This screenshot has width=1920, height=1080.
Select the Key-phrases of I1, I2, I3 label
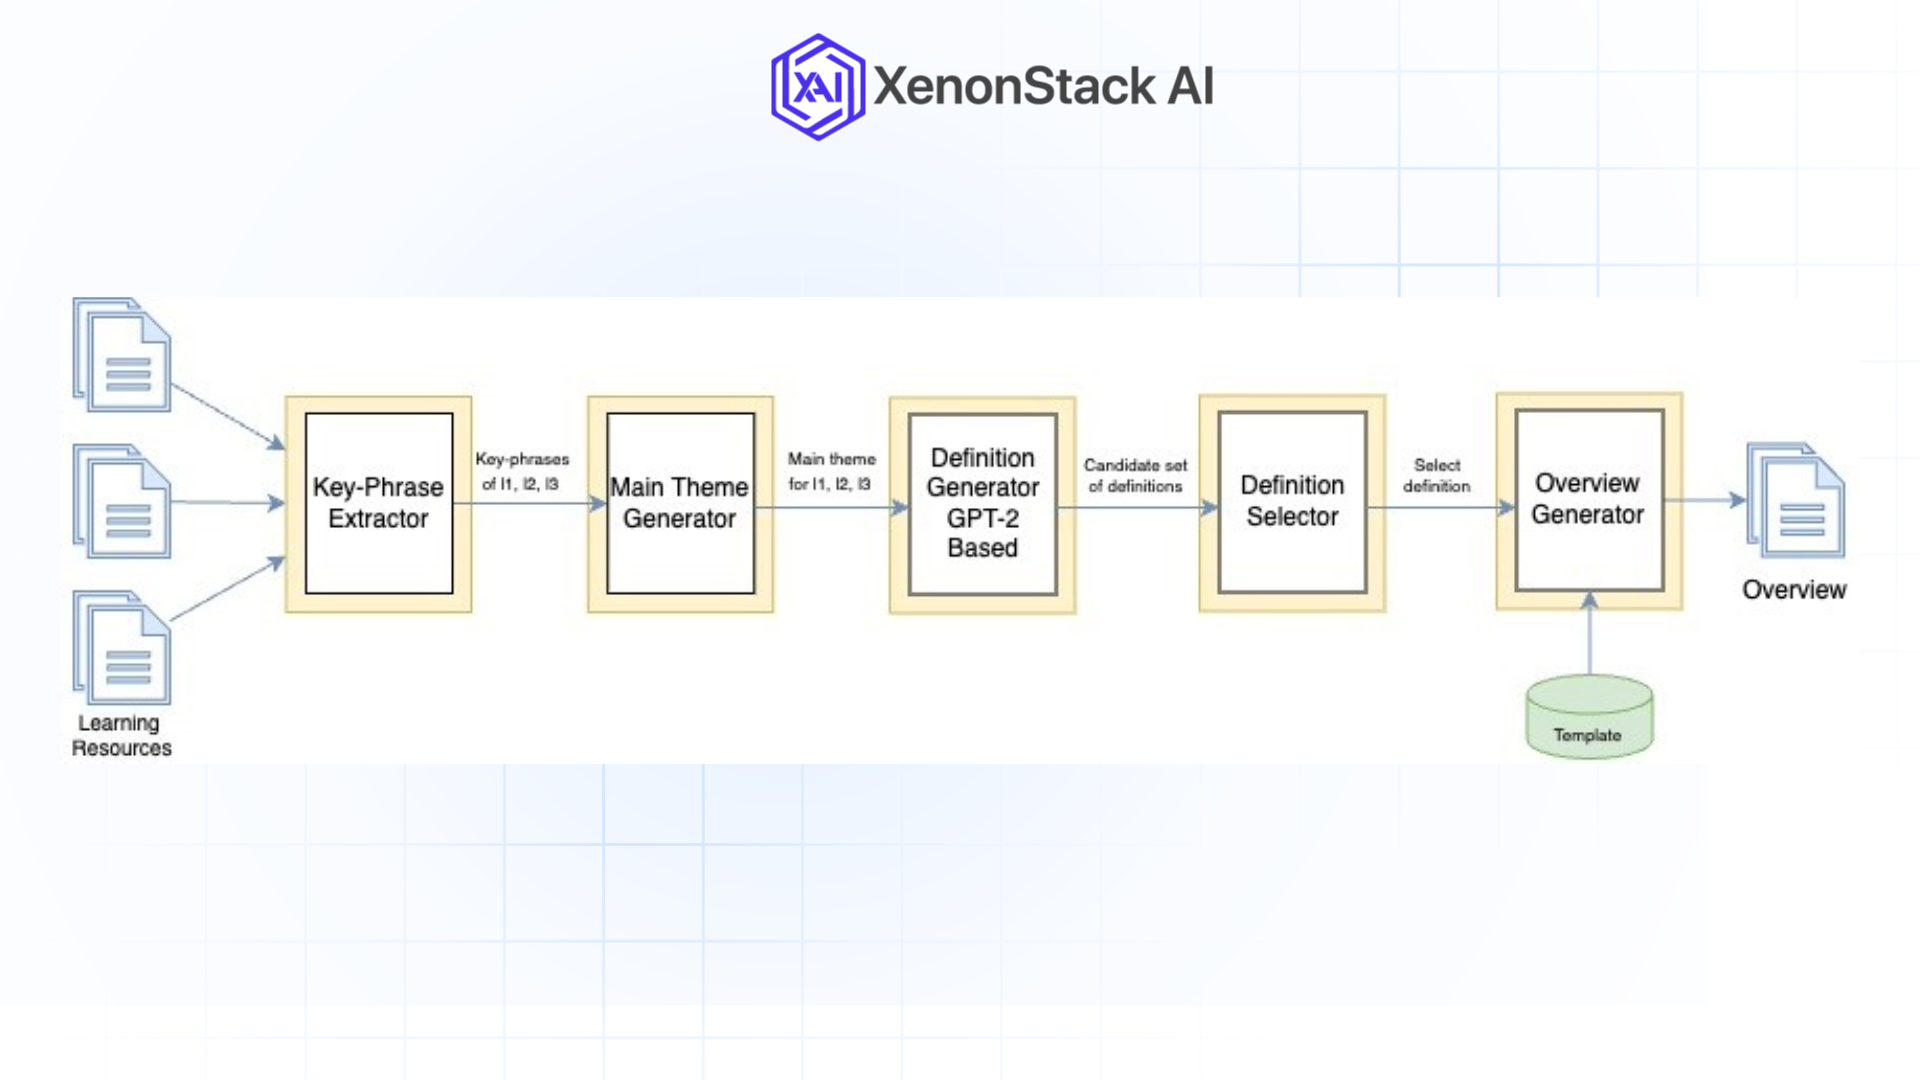[x=521, y=469]
